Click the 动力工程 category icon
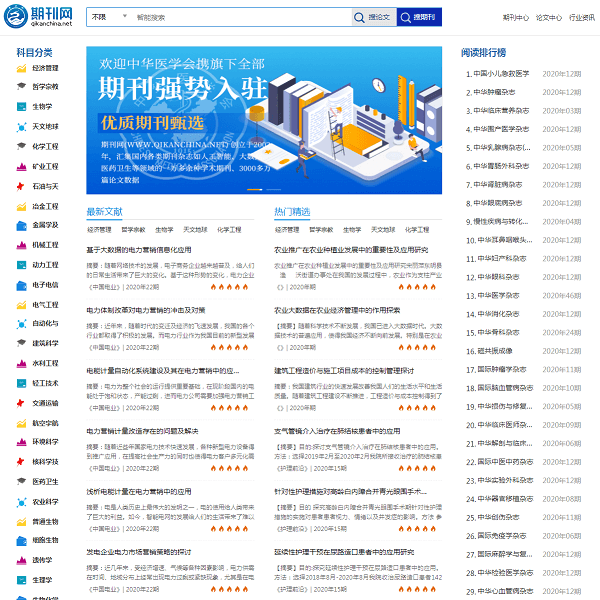This screenshot has height=600, width=600. coord(21,265)
